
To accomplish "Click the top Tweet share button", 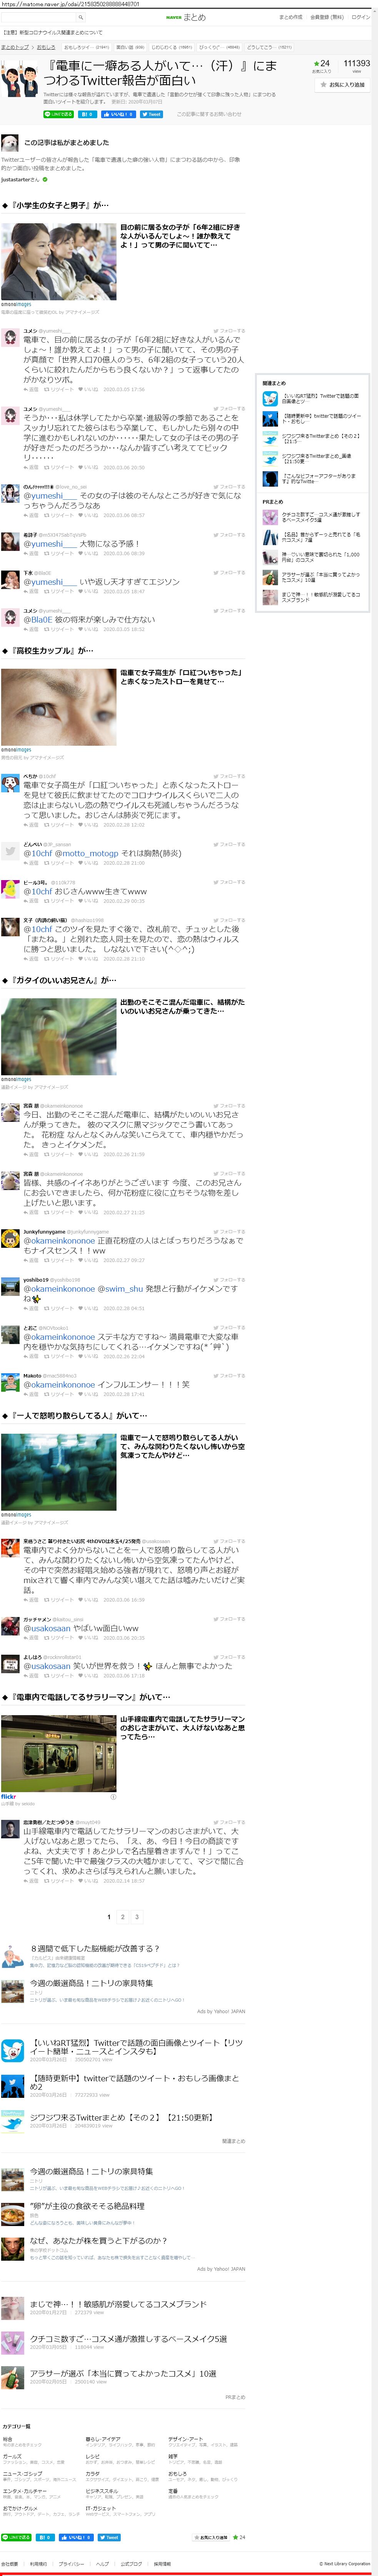I will tap(152, 114).
